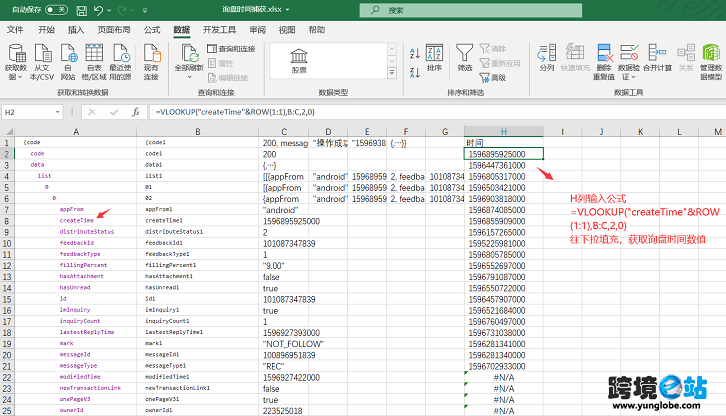Click the cancel X in formula bar

pyautogui.click(x=92, y=112)
